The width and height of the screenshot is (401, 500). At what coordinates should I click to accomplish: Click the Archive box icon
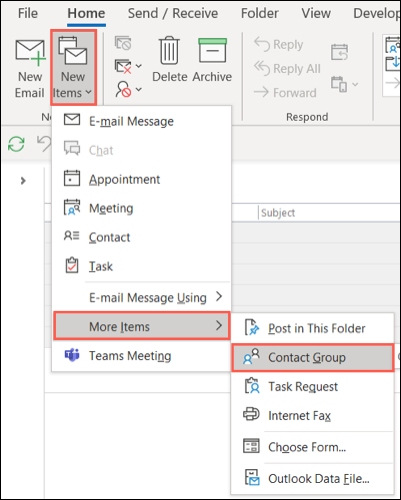(x=212, y=50)
